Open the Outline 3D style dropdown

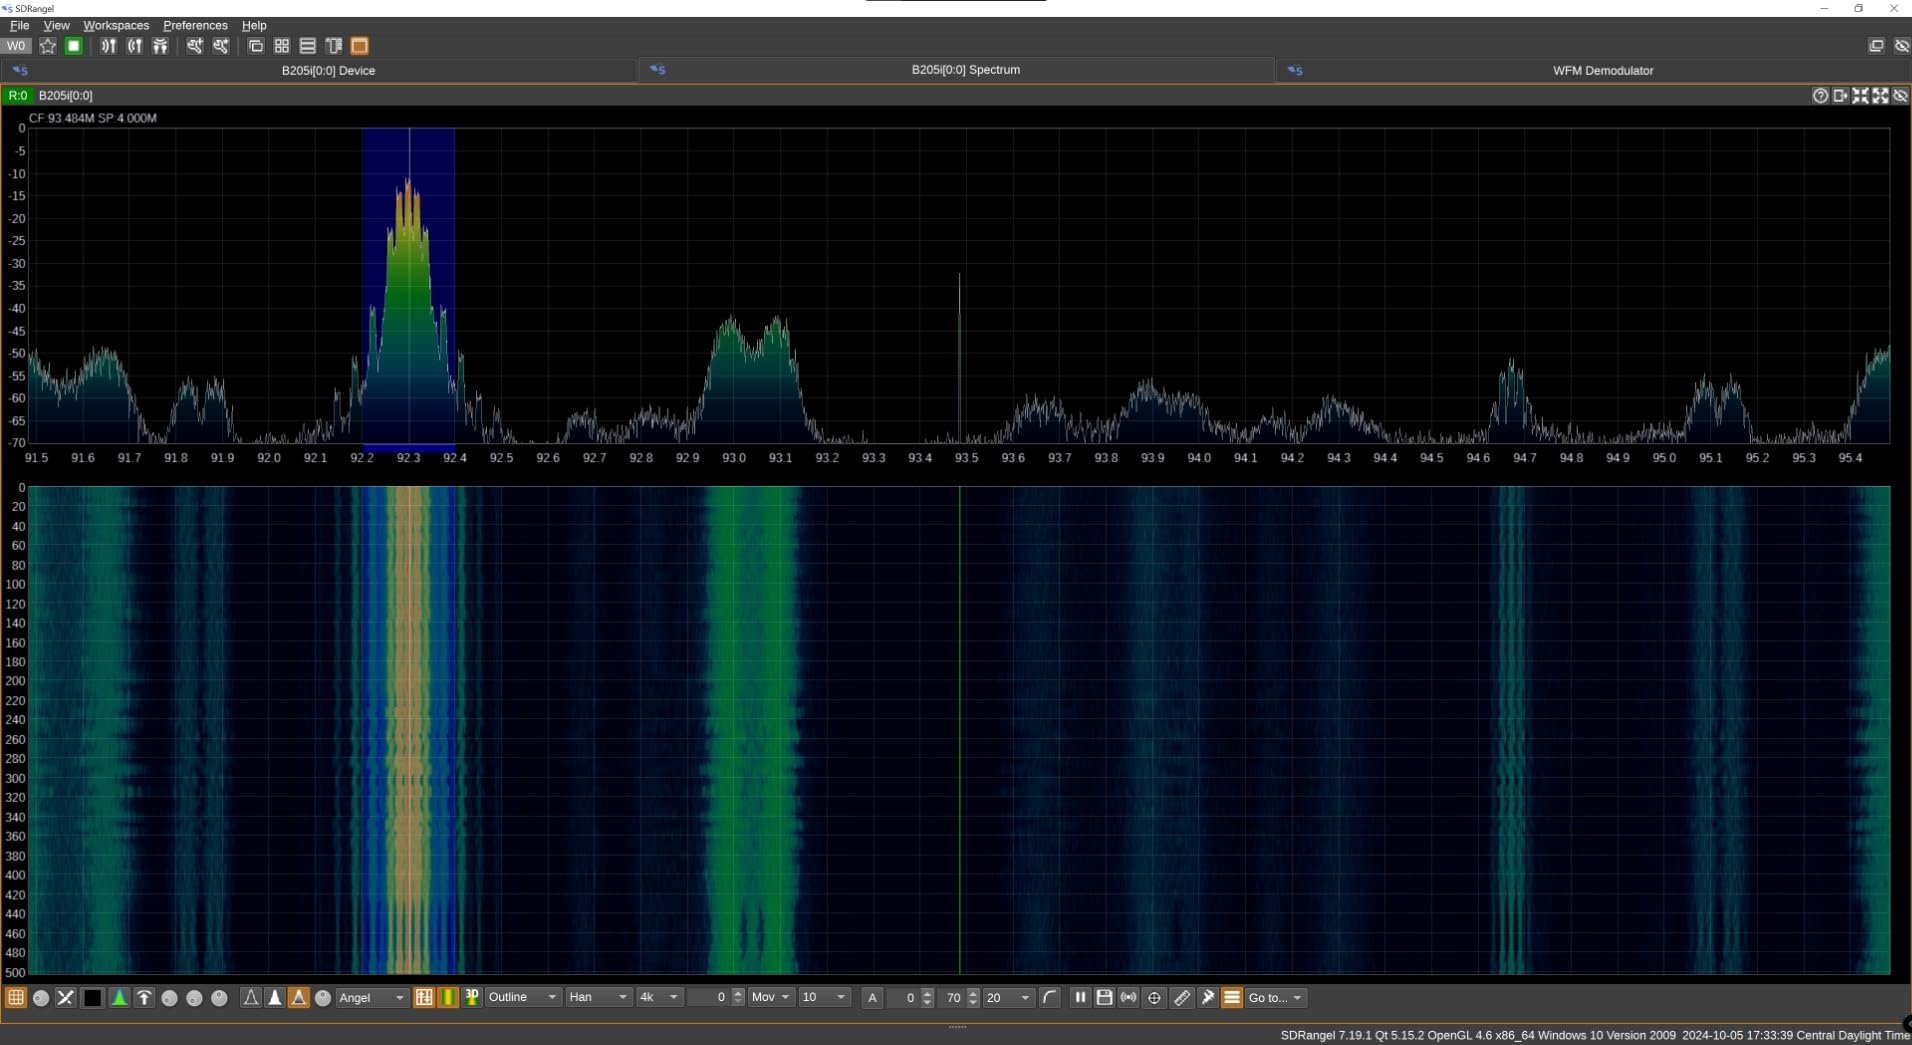click(522, 997)
